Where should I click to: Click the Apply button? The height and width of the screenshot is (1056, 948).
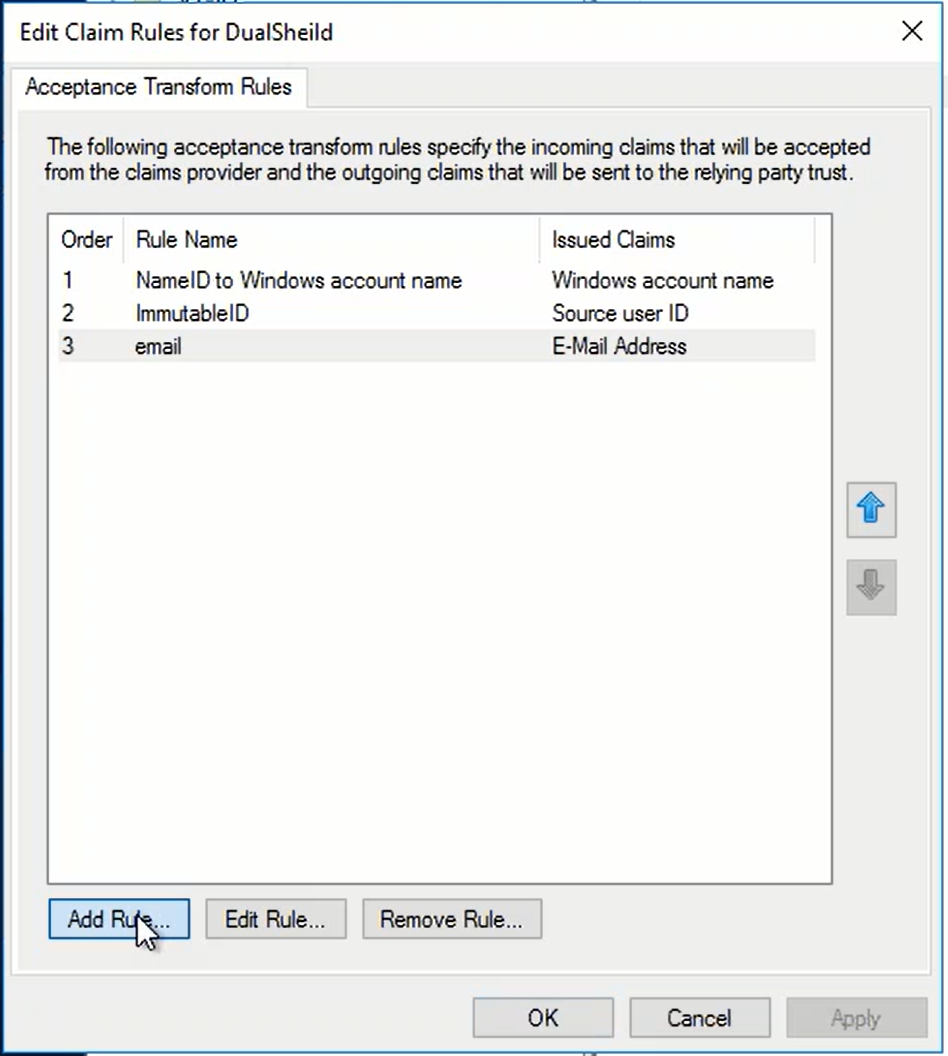(856, 1018)
